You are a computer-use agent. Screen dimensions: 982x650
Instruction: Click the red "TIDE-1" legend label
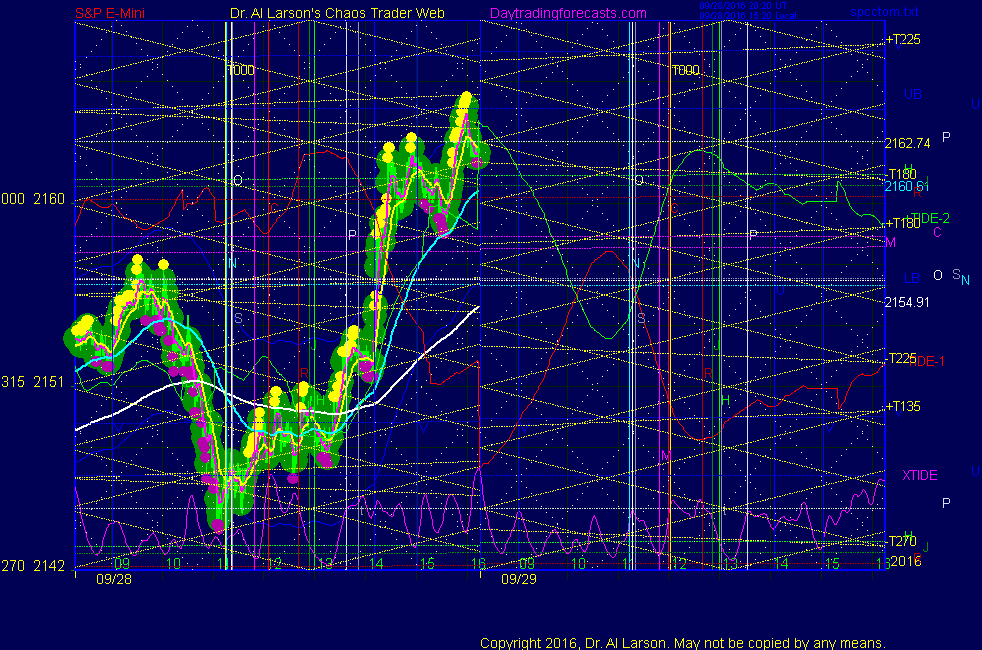click(927, 361)
